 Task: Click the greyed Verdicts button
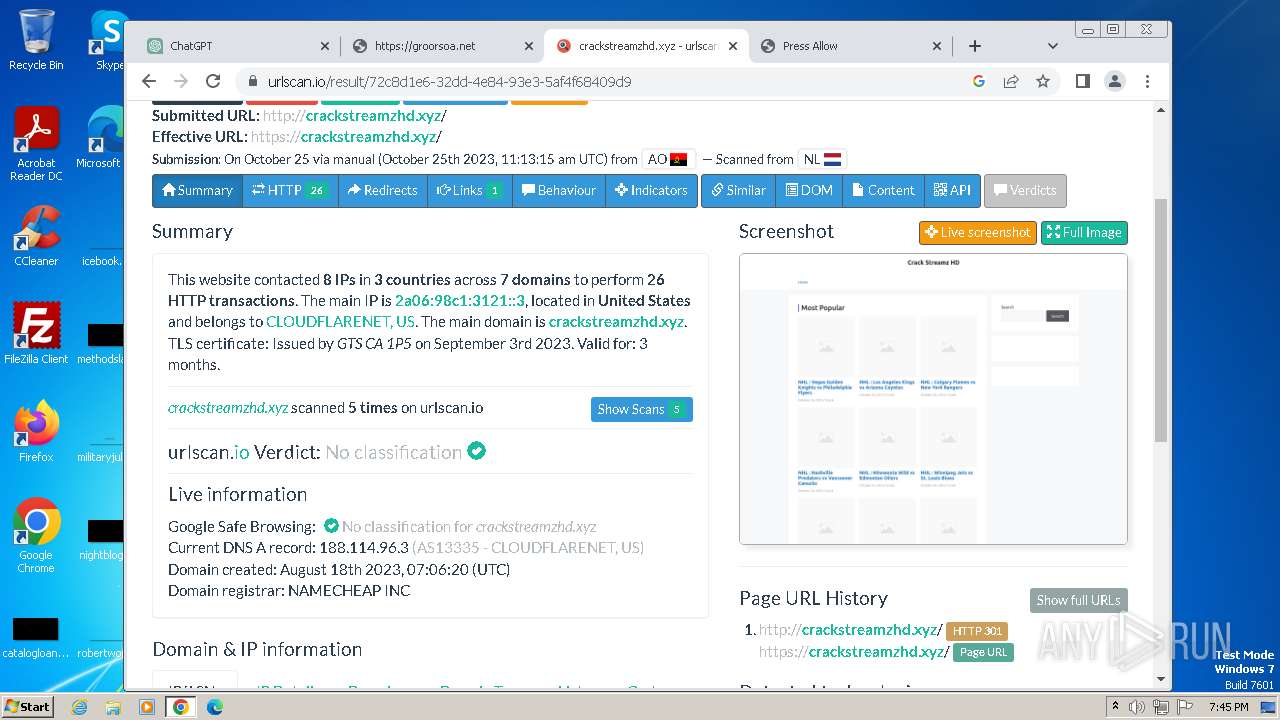[1025, 190]
